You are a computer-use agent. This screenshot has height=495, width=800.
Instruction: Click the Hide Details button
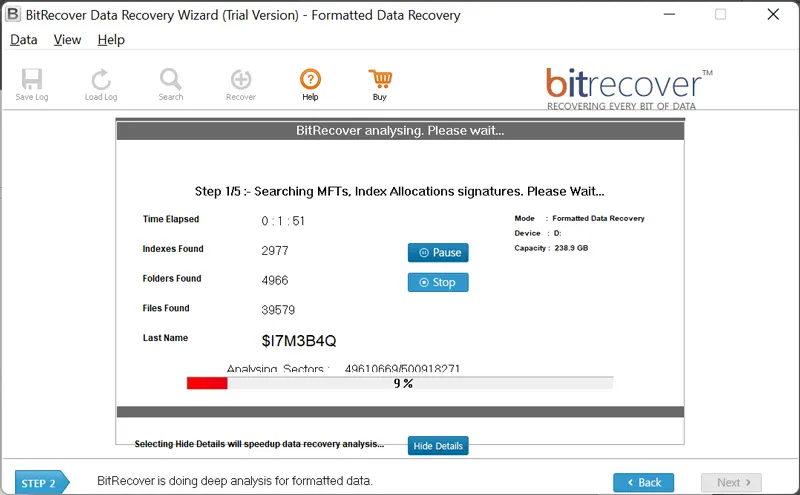pyautogui.click(x=438, y=446)
